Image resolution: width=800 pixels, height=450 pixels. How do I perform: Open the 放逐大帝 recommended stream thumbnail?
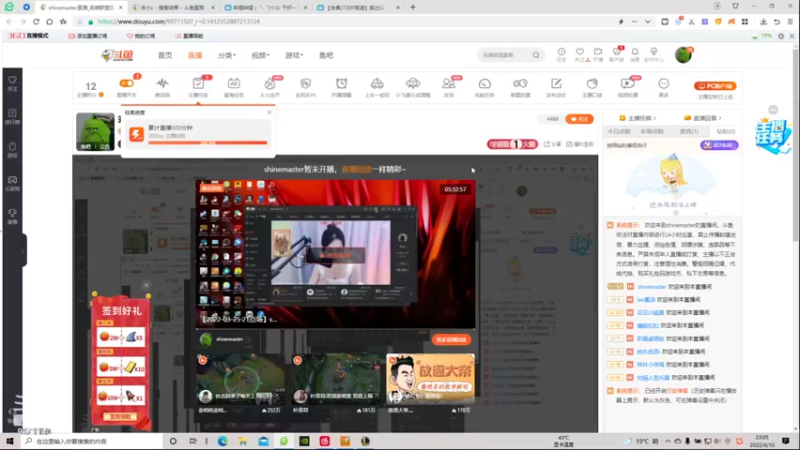click(x=430, y=379)
